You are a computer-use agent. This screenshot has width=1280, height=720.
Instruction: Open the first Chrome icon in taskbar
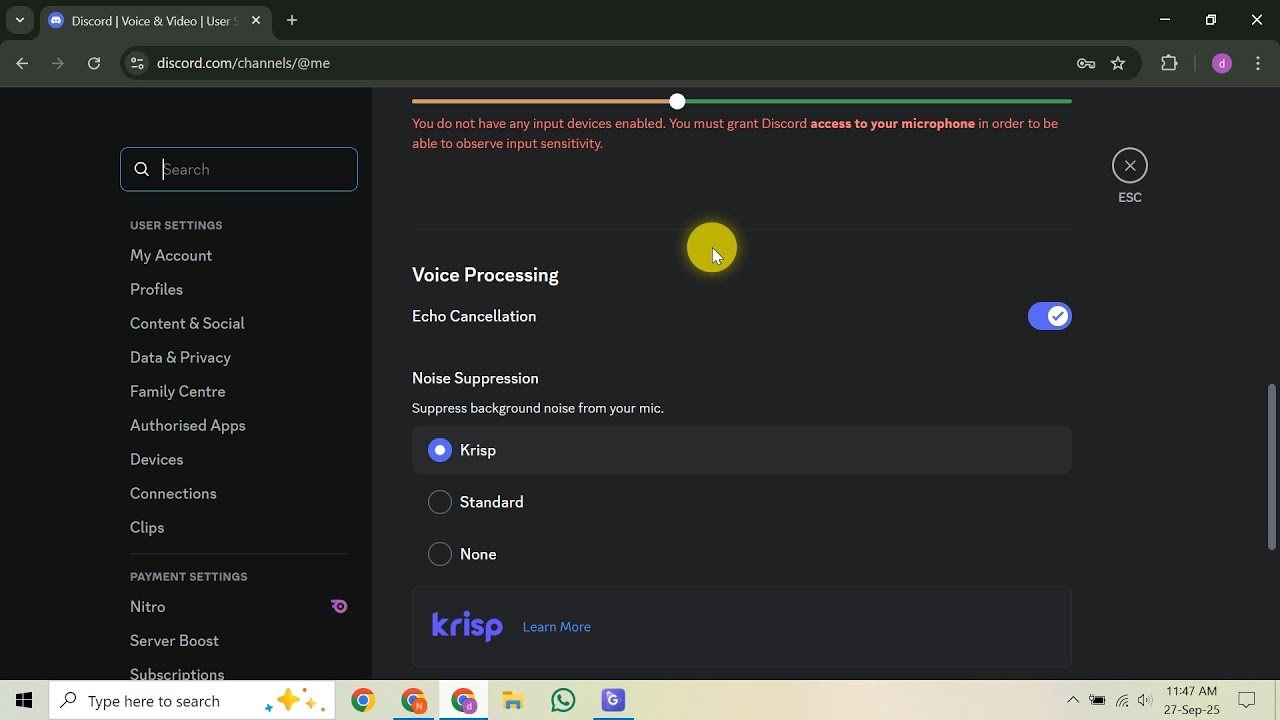(x=363, y=701)
